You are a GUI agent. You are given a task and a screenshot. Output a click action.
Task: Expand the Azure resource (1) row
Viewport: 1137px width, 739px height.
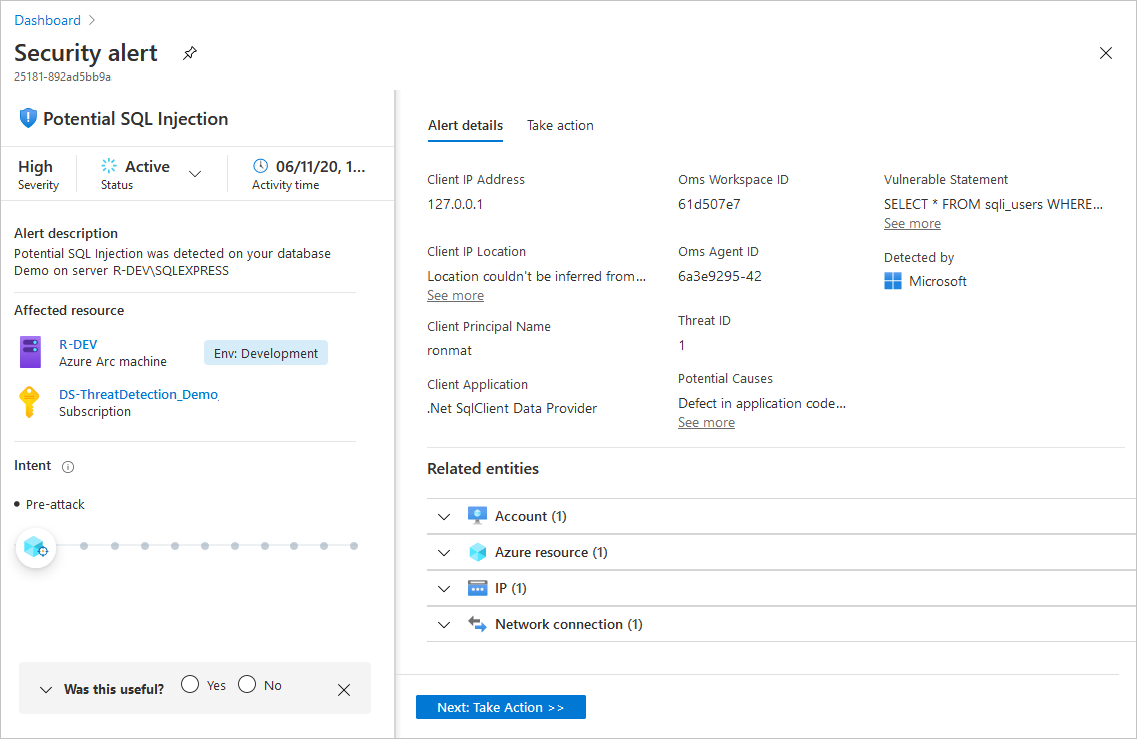click(x=444, y=553)
